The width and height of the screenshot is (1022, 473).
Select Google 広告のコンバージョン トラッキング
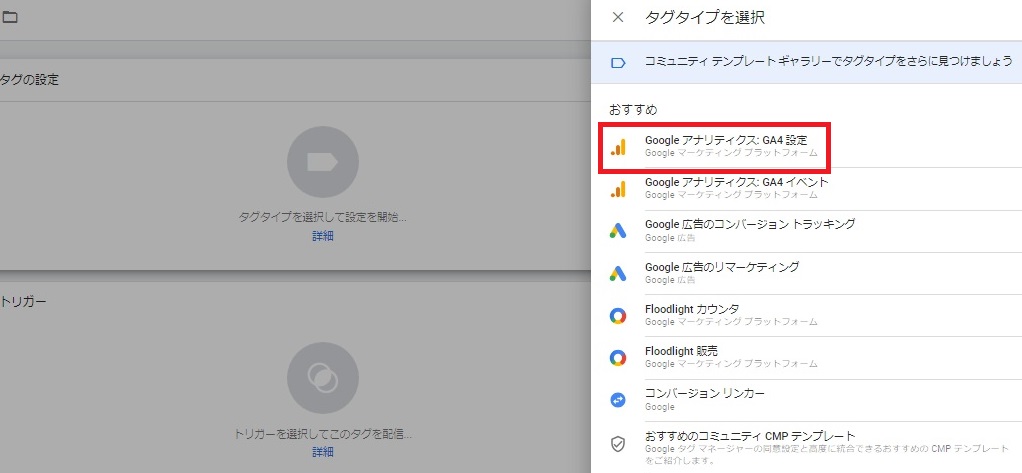click(806, 231)
